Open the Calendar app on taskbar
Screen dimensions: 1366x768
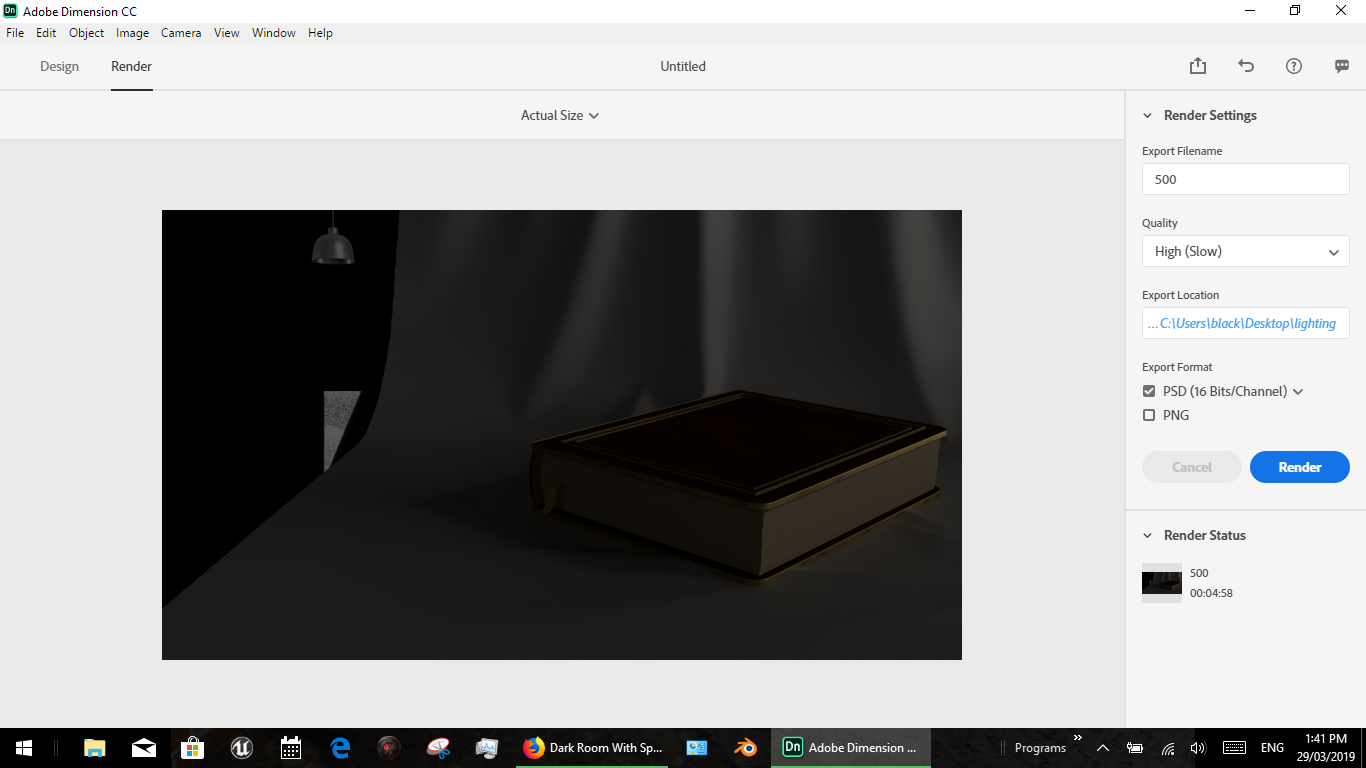click(291, 747)
